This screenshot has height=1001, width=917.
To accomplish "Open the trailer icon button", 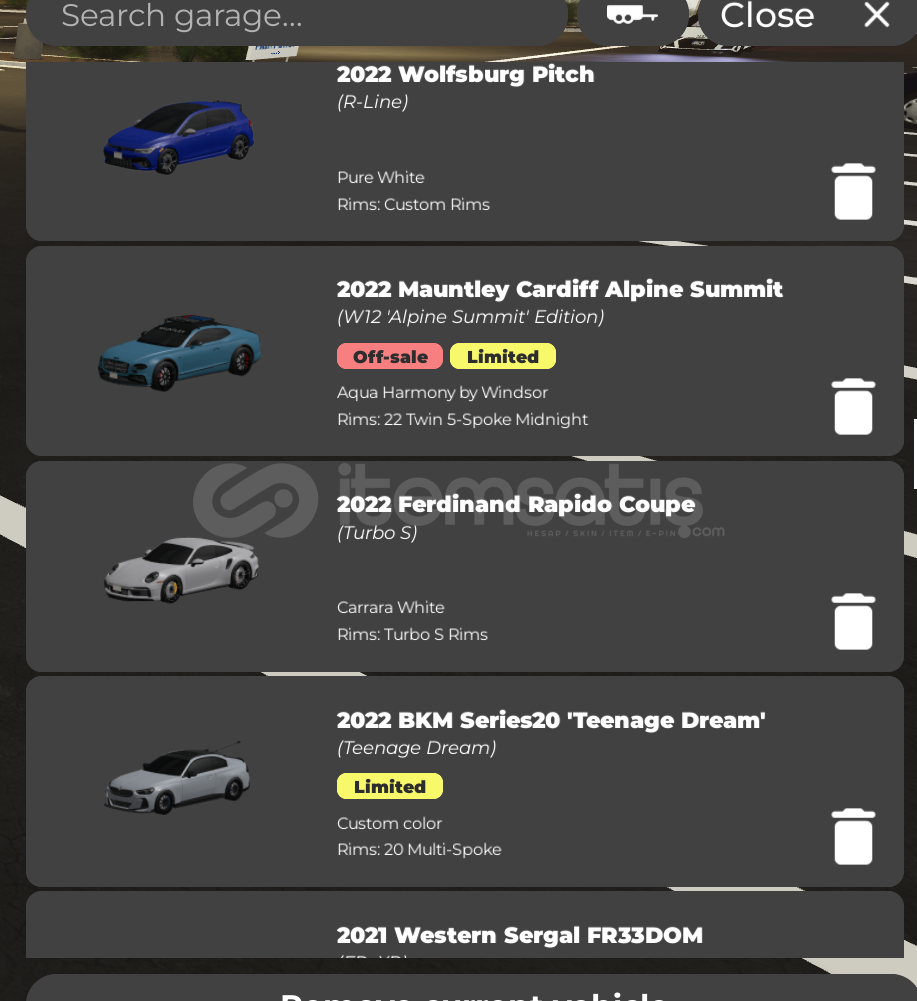I will (x=632, y=15).
